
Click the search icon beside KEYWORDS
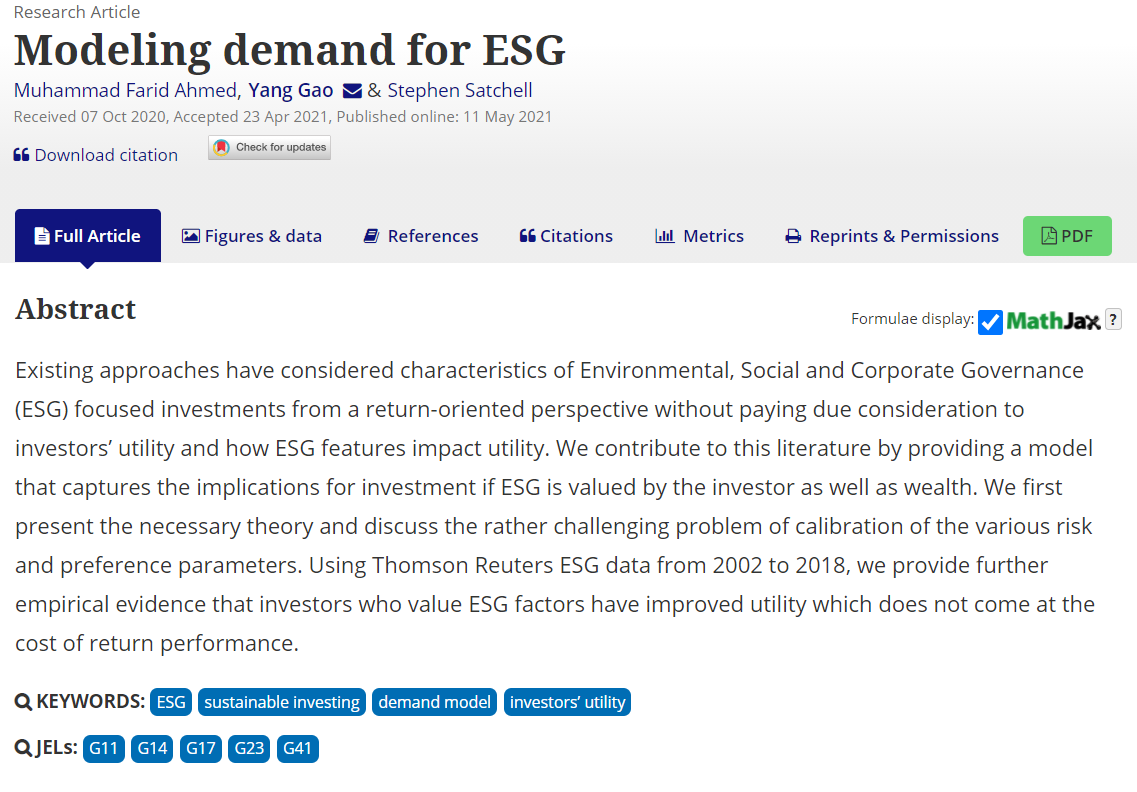click(x=24, y=702)
